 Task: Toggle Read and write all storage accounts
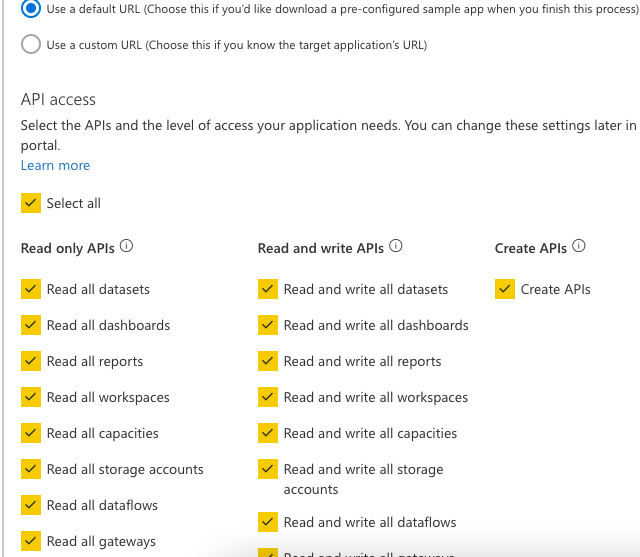pos(268,469)
